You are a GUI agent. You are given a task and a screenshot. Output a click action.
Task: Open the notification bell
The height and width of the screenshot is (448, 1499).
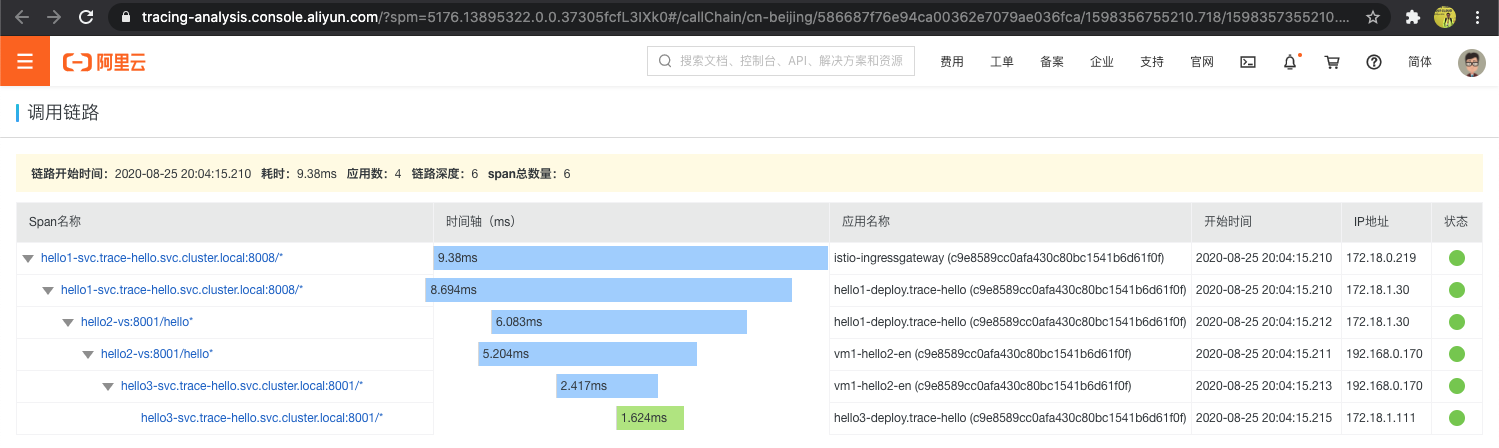(x=1290, y=62)
